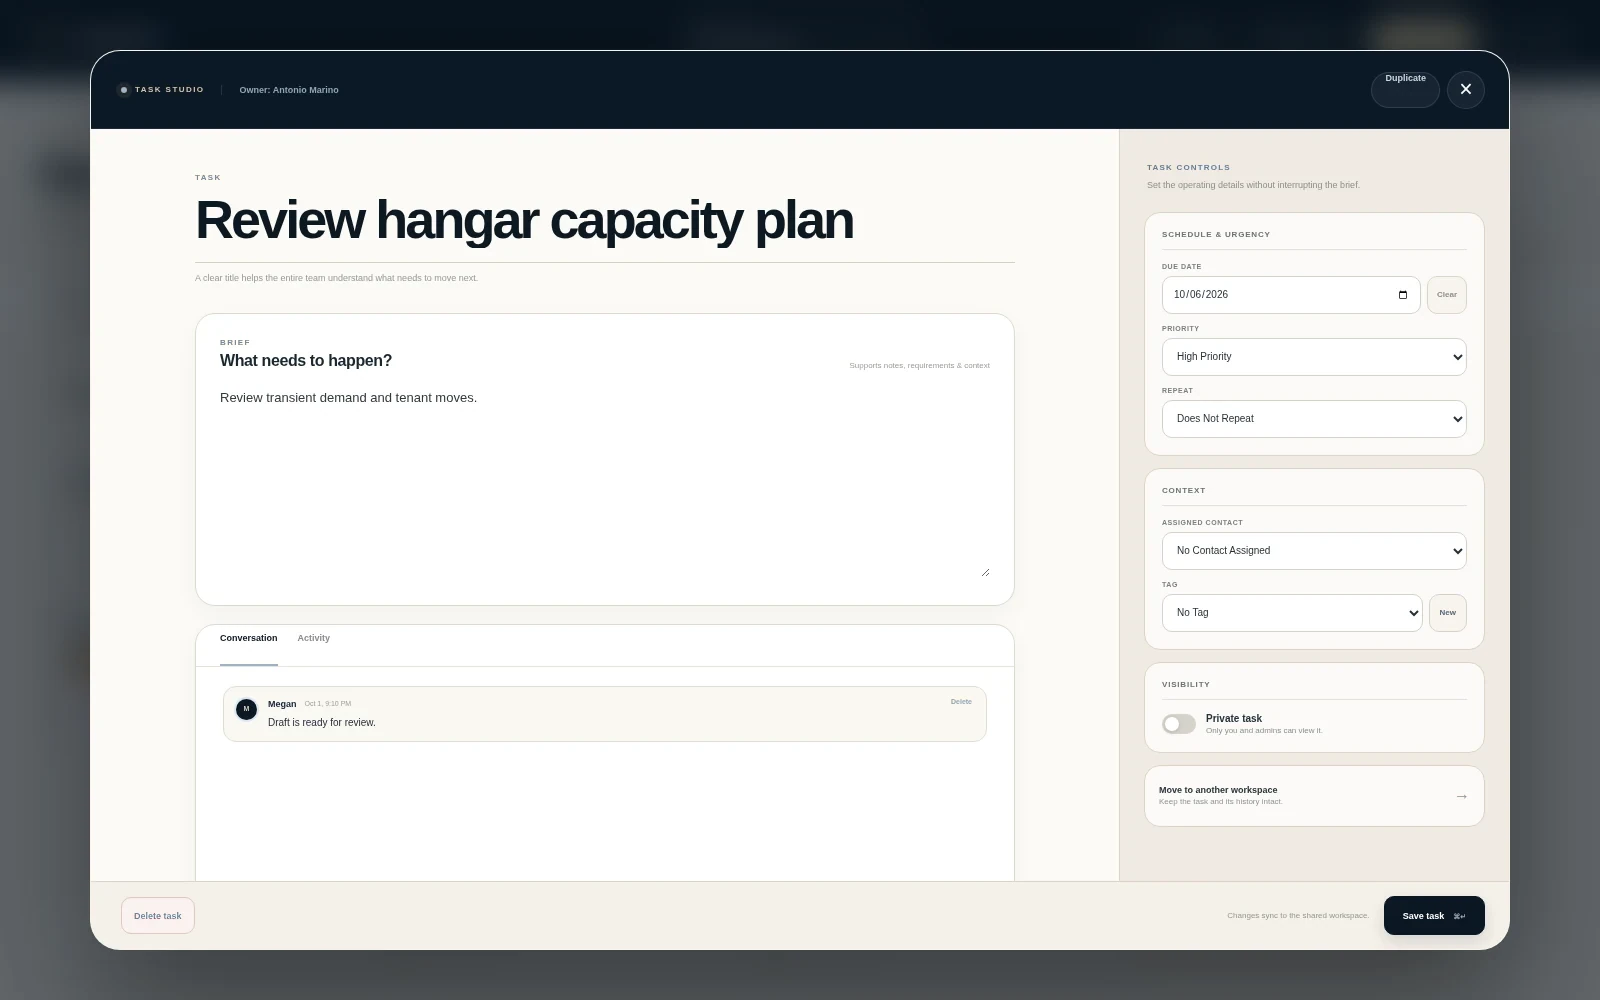Click the Supports notes, requirements & context hint
Screen dimensions: 1600x1000
point(919,366)
